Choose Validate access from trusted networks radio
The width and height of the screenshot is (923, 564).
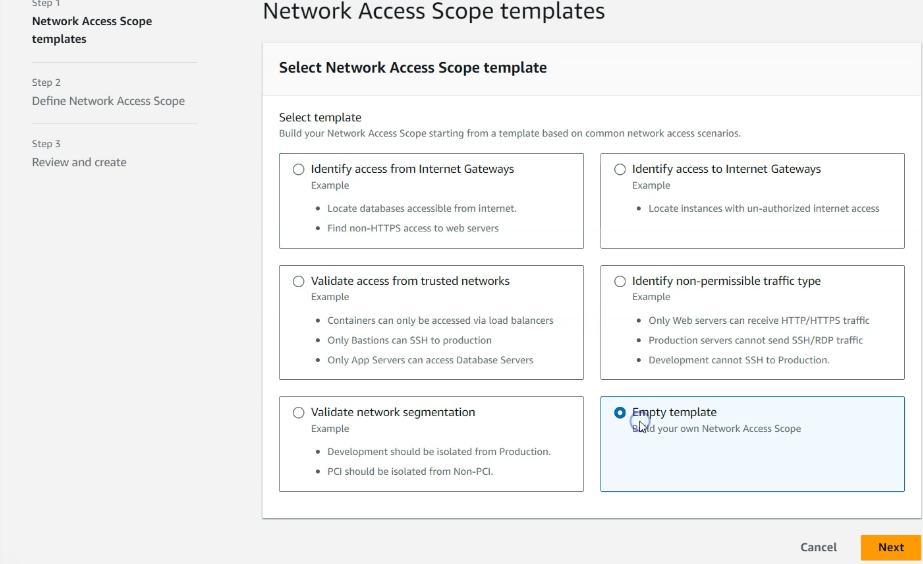click(298, 281)
